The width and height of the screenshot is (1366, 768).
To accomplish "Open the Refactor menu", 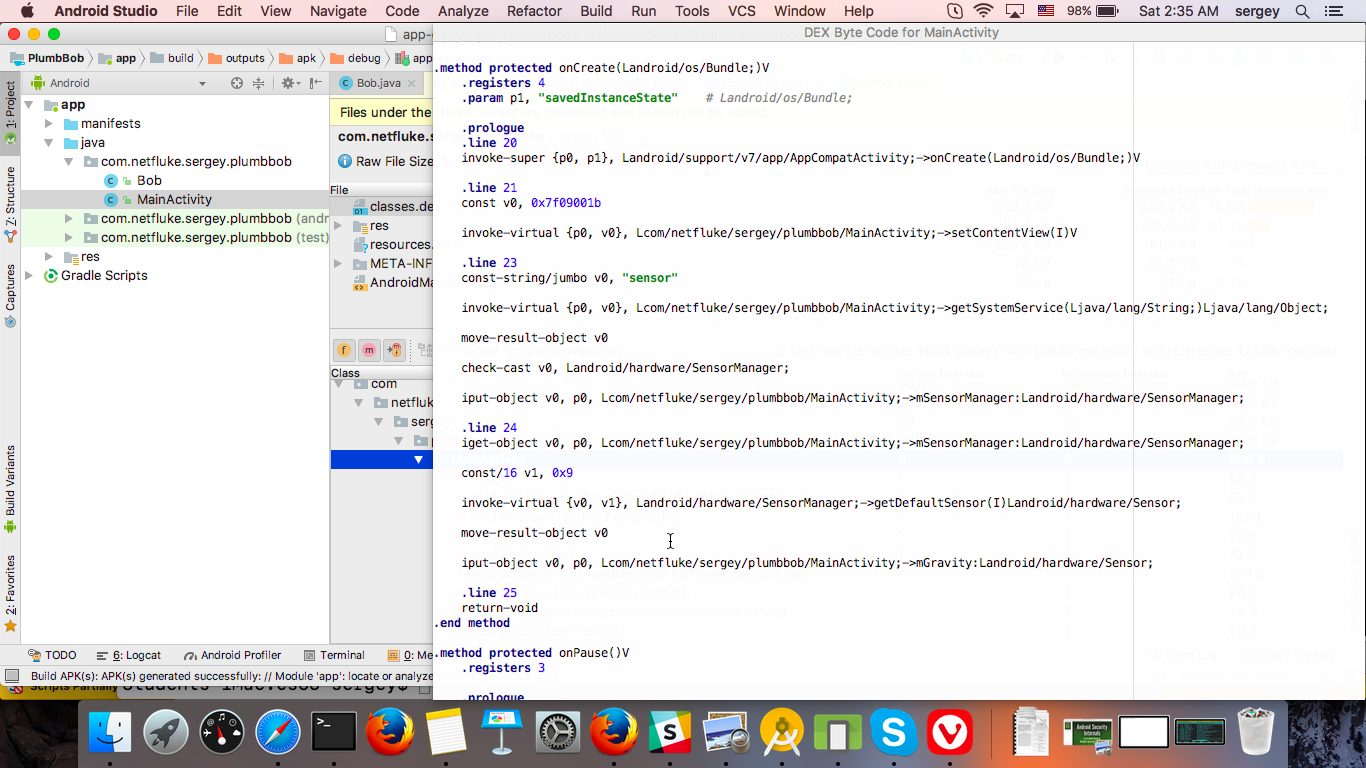I will pos(534,11).
